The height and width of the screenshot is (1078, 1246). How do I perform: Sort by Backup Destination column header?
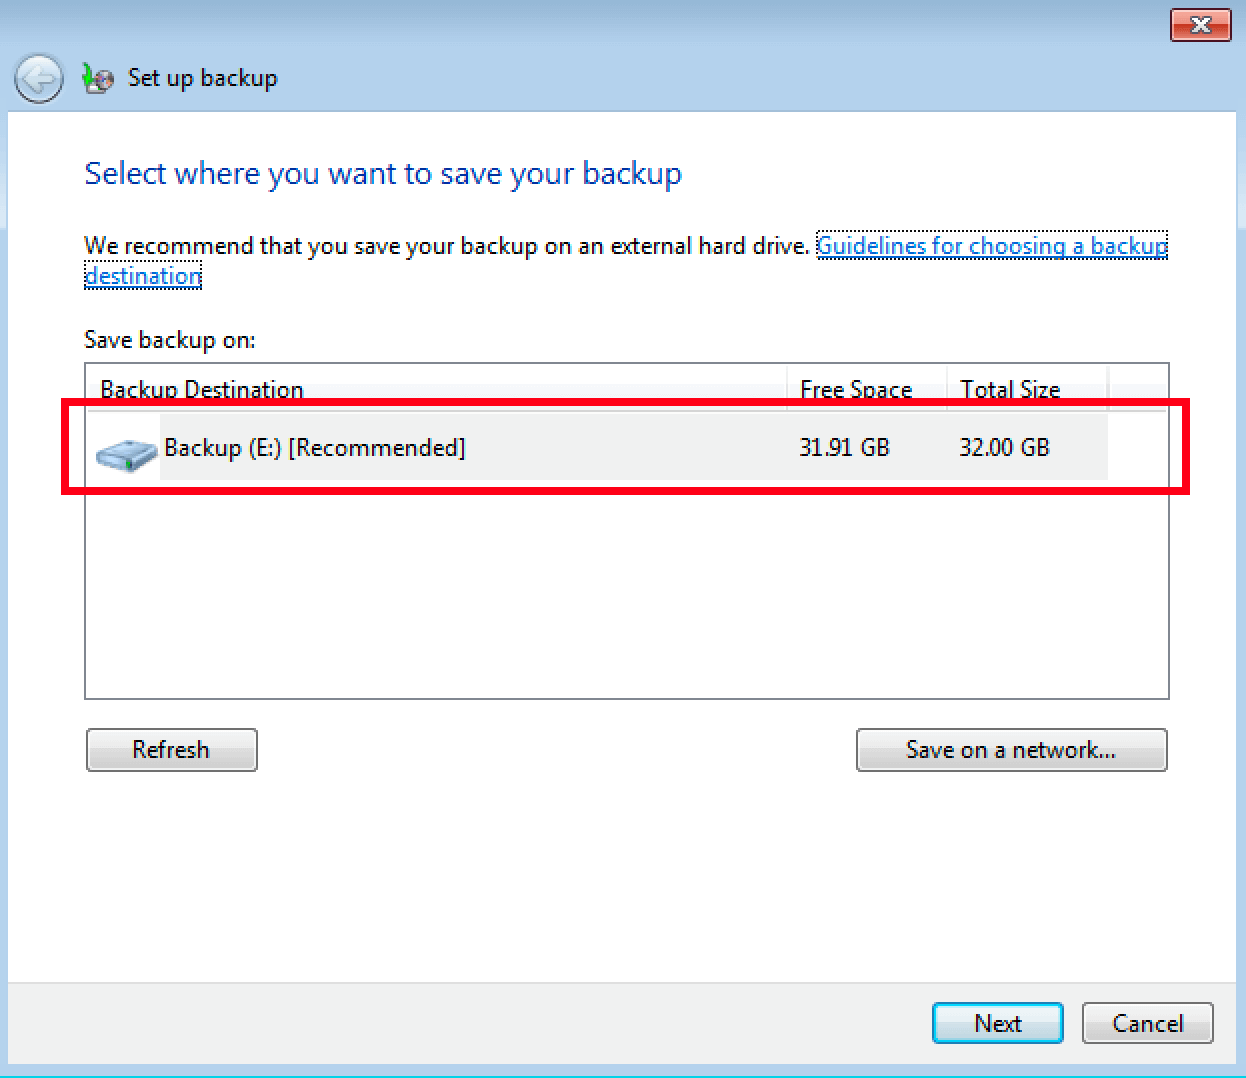click(x=202, y=389)
